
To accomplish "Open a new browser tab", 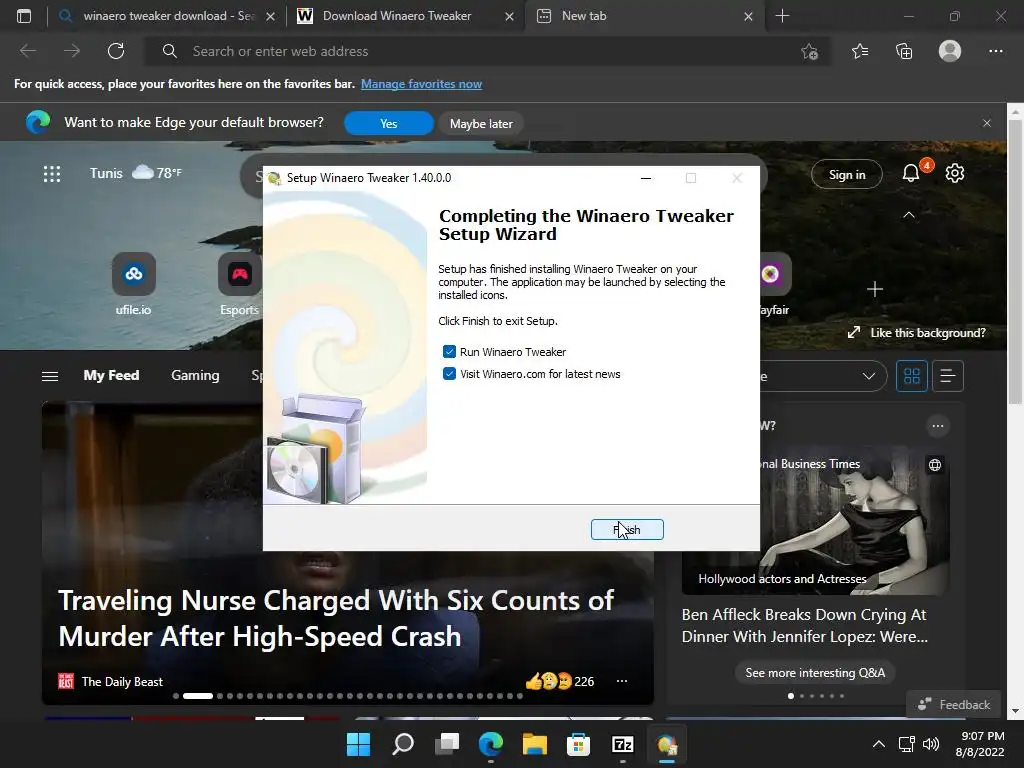I will point(782,16).
